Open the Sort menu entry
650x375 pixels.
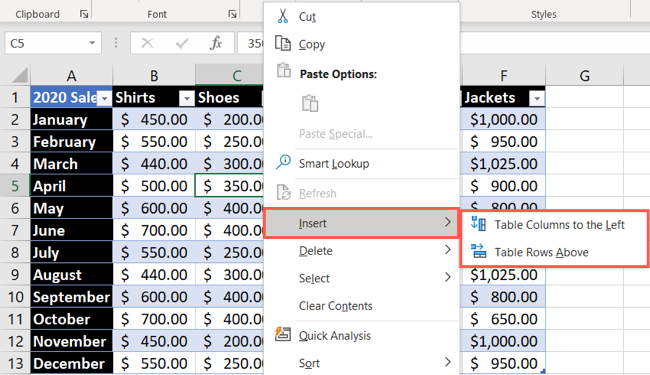[x=361, y=363]
